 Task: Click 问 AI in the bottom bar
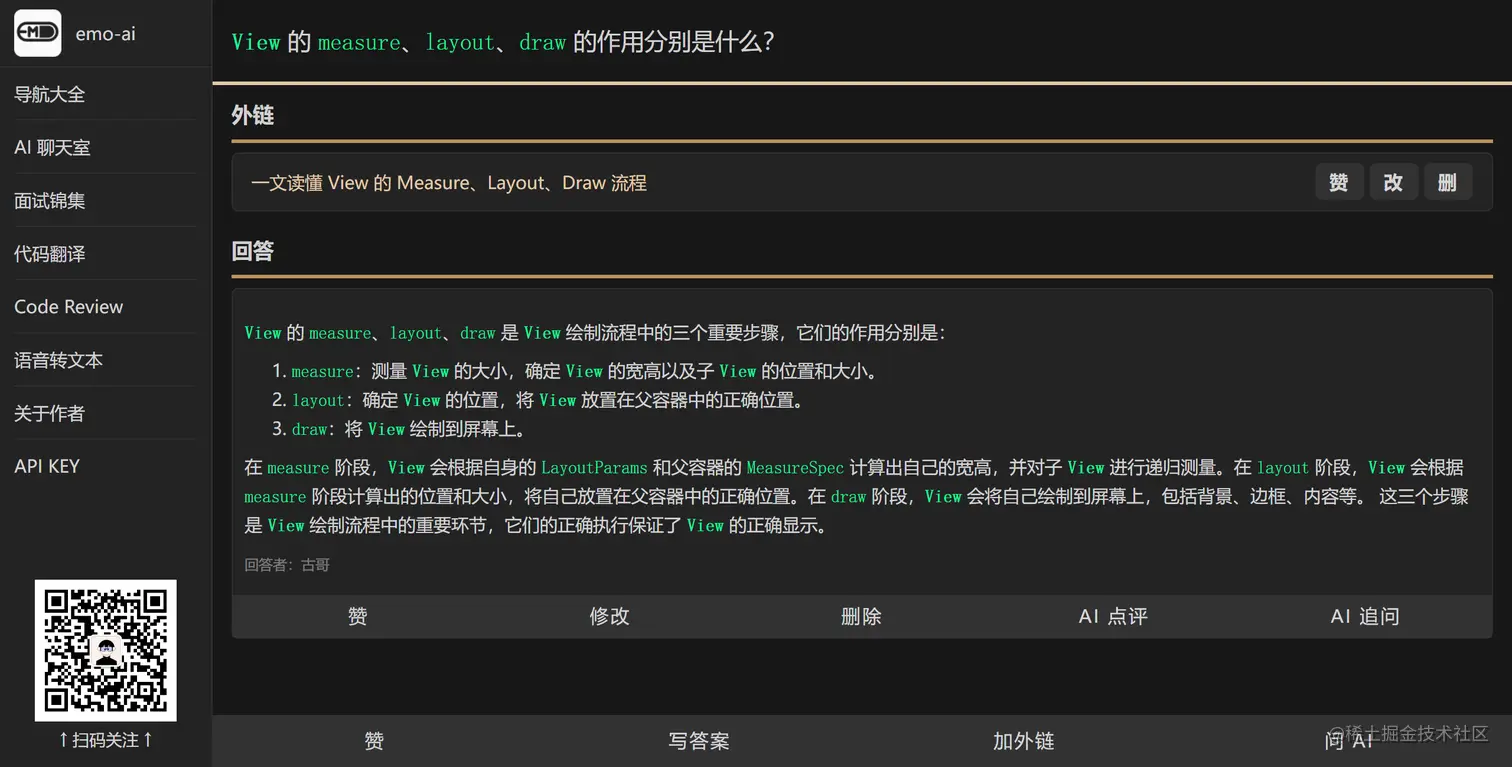pos(1349,741)
